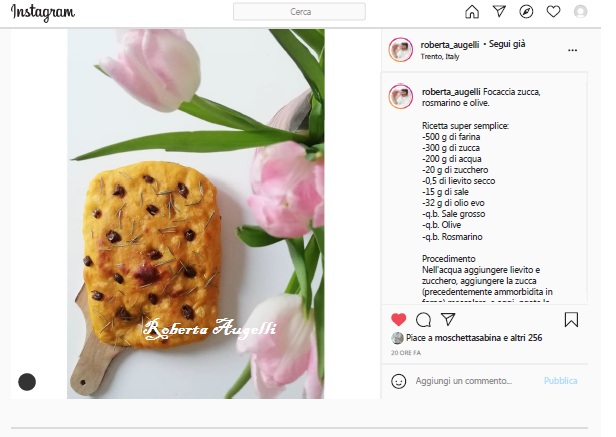Open your profile avatar in header
Viewport: 616px width, 437px height.
(580, 11)
